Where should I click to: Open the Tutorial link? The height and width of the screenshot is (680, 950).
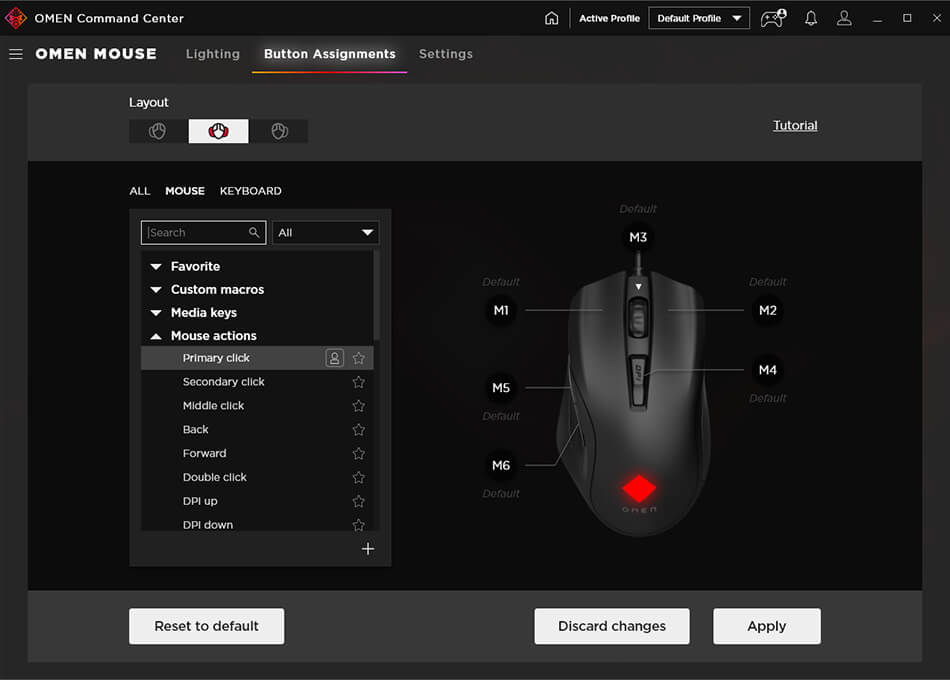pyautogui.click(x=795, y=125)
